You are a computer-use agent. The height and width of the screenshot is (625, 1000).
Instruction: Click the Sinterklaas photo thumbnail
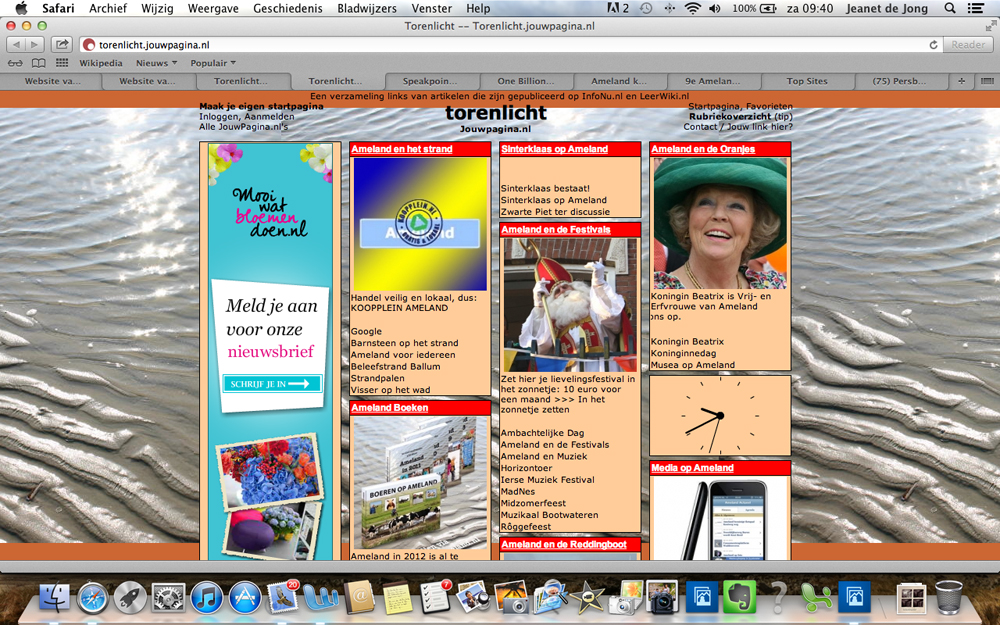570,305
